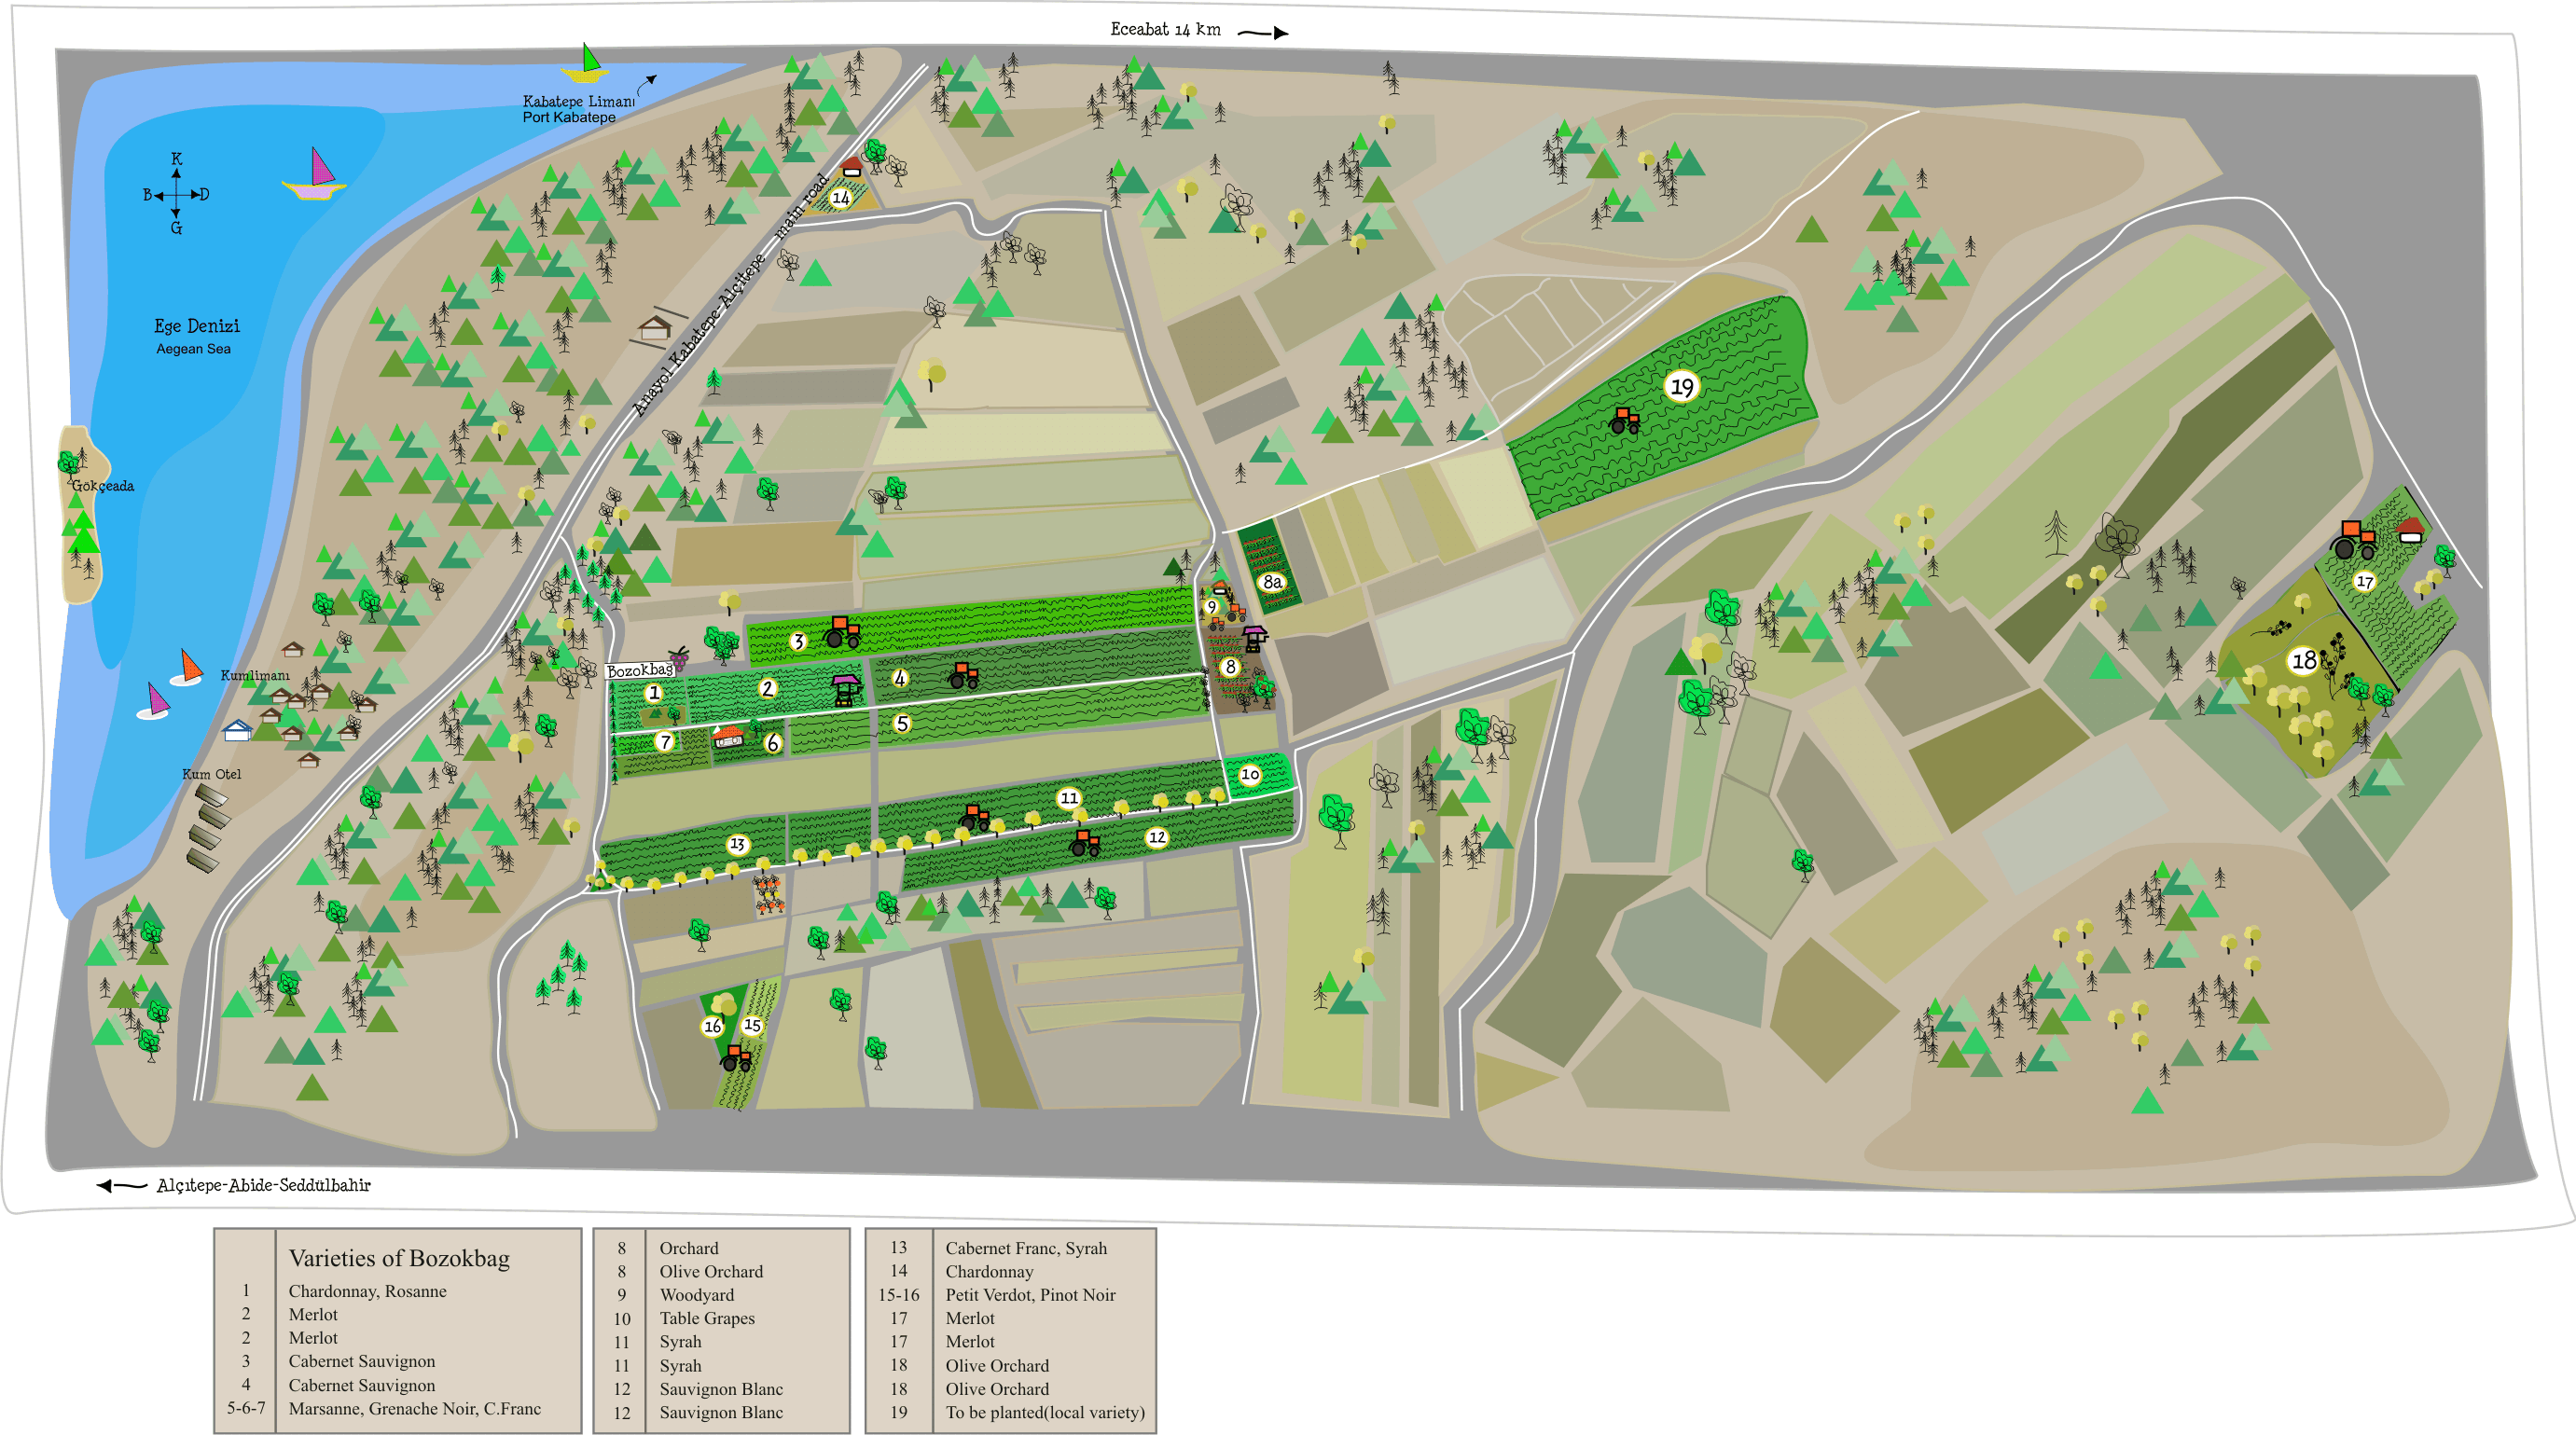This screenshot has height=1435, width=2576.
Task: Click the Bozokbag label on the map
Action: point(639,670)
